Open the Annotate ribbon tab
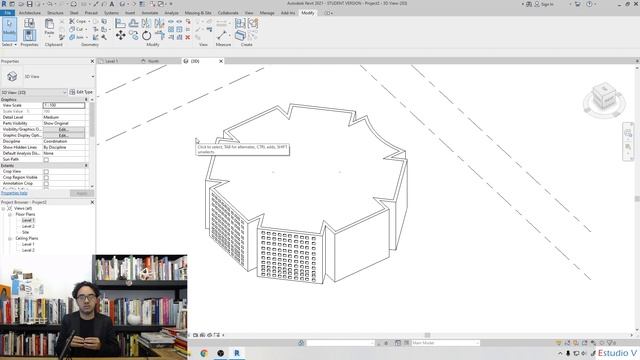This screenshot has width=640, height=360. (150, 13)
